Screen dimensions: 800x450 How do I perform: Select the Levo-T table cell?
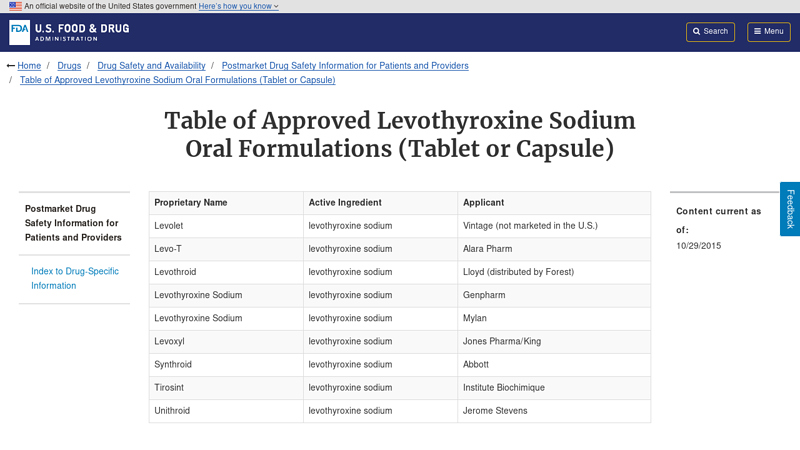[x=226, y=249]
